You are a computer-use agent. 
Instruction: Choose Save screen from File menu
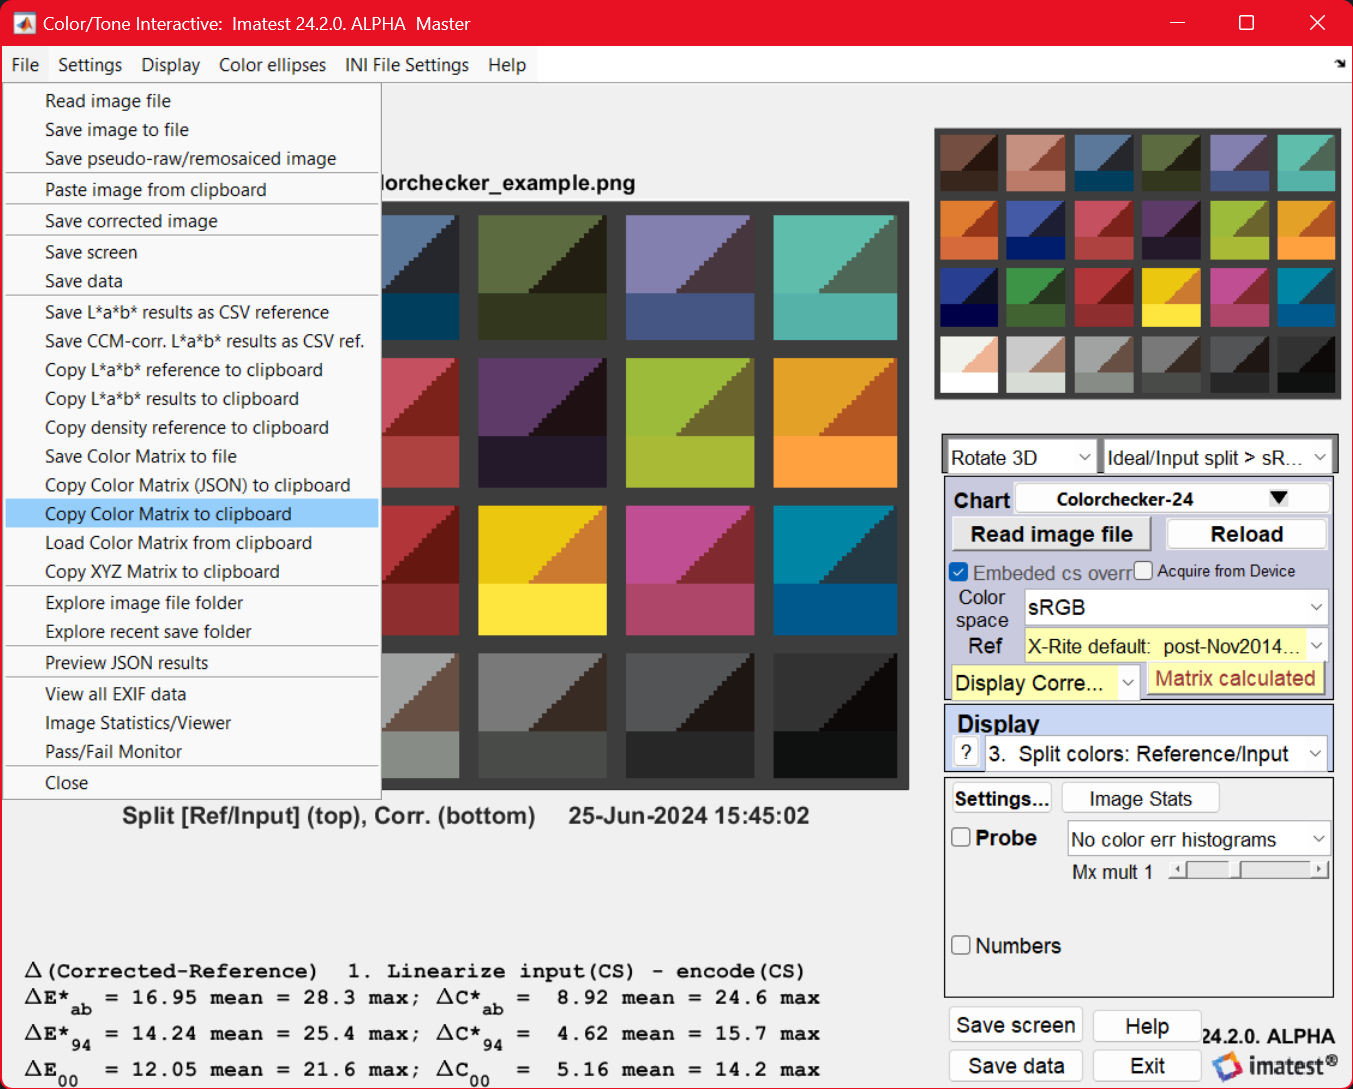coord(192,252)
